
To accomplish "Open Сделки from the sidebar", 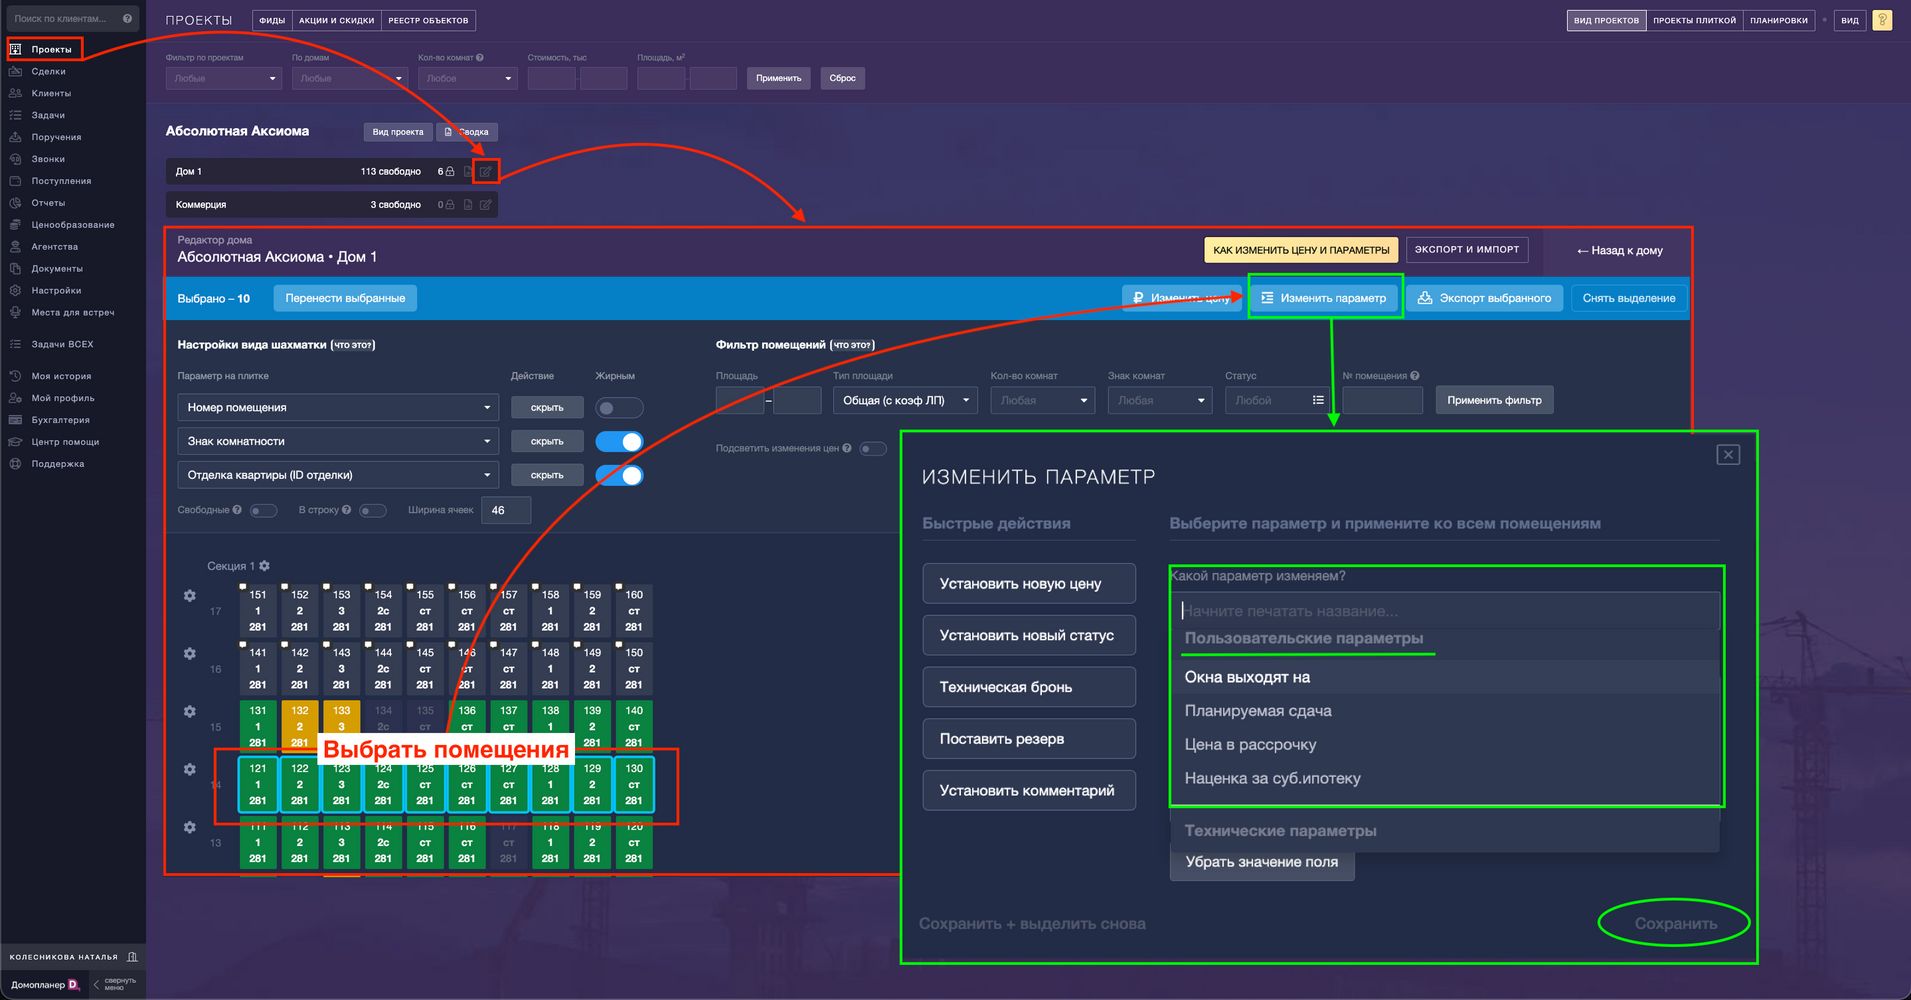I will [48, 71].
